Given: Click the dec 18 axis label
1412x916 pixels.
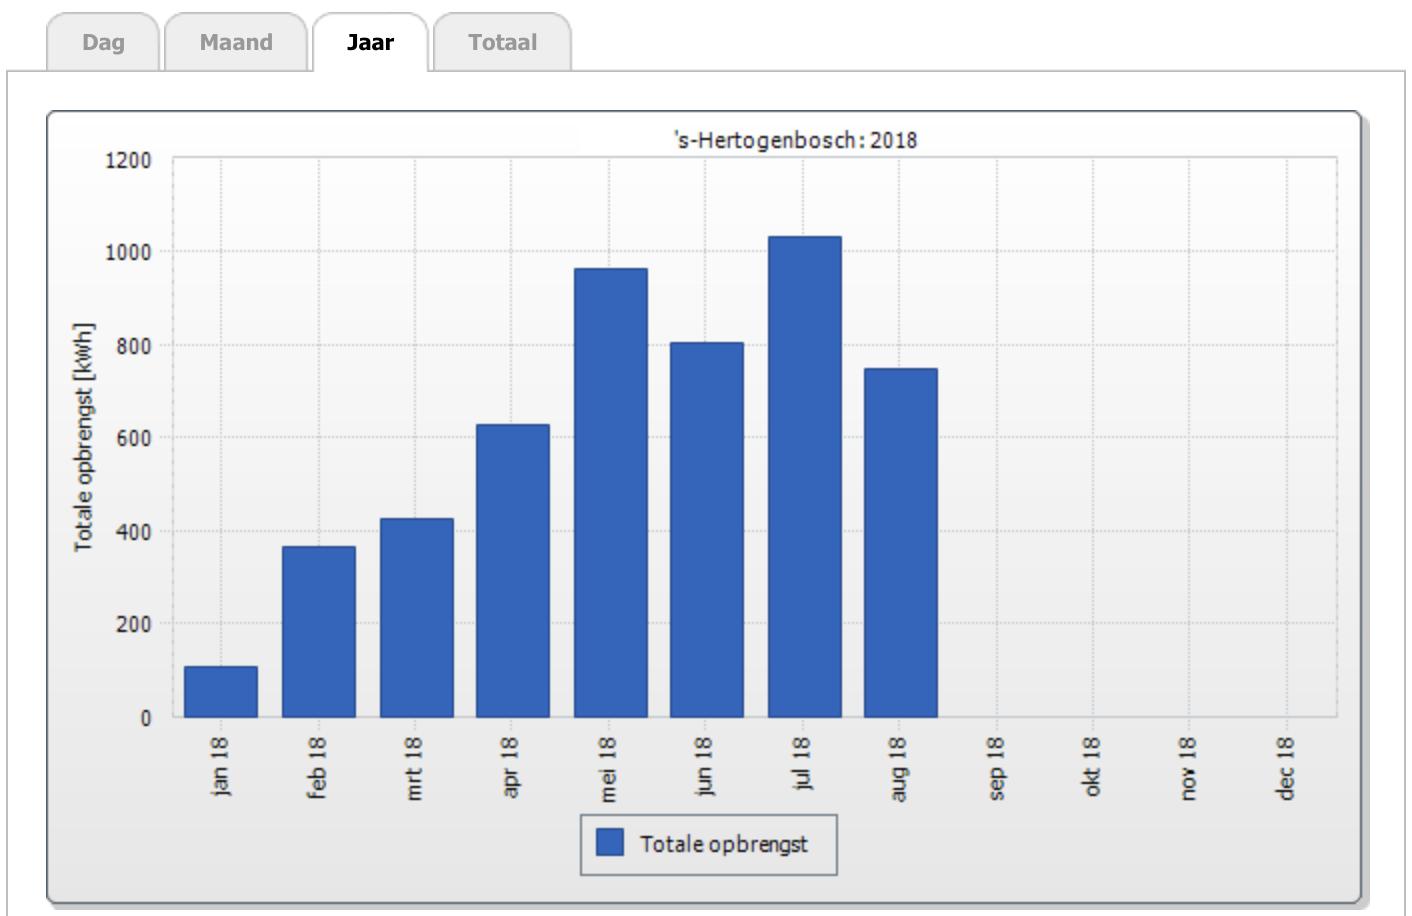Looking at the screenshot, I should [x=1287, y=764].
